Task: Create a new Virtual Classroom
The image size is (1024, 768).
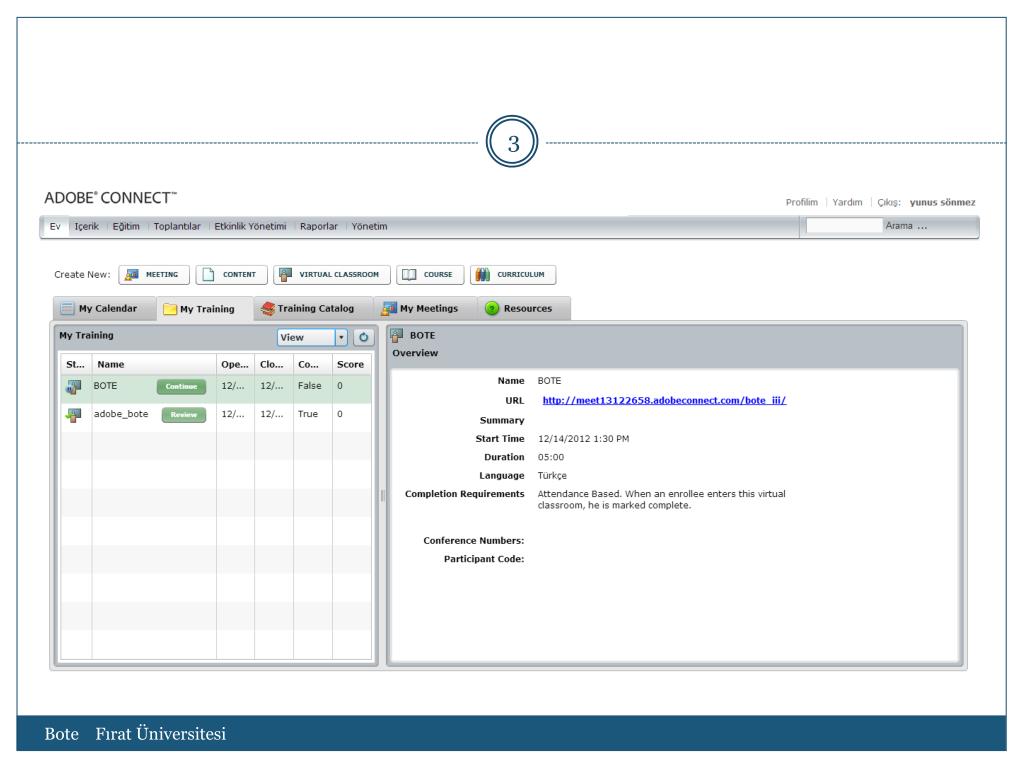Action: (x=332, y=275)
